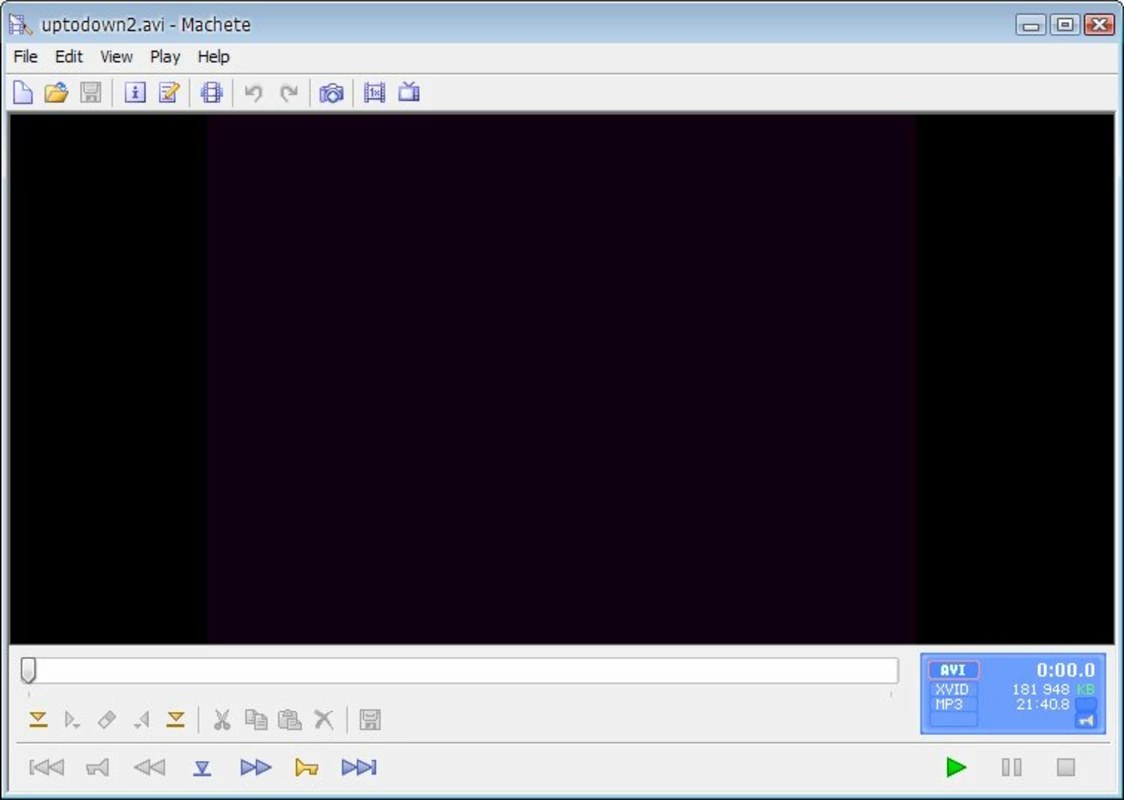Go to the end of the video

(x=359, y=768)
